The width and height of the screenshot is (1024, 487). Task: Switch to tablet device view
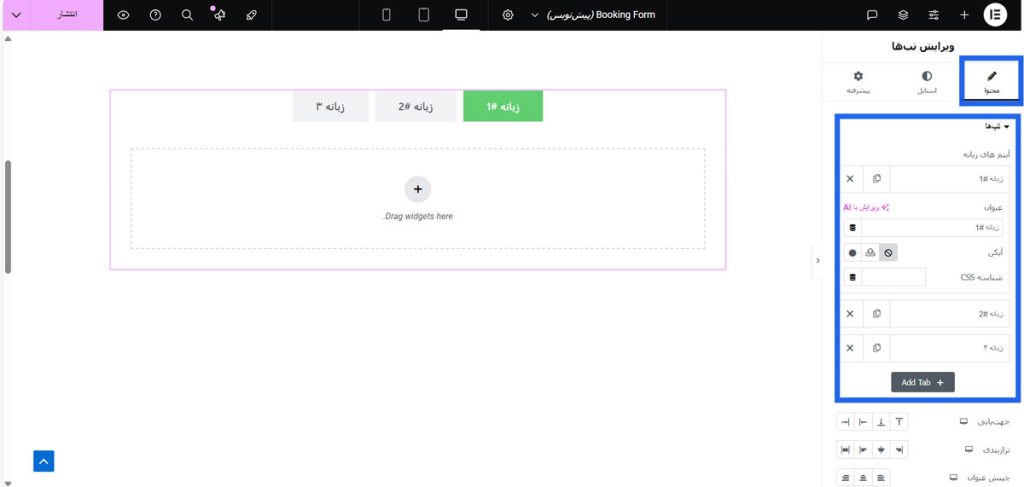(424, 15)
